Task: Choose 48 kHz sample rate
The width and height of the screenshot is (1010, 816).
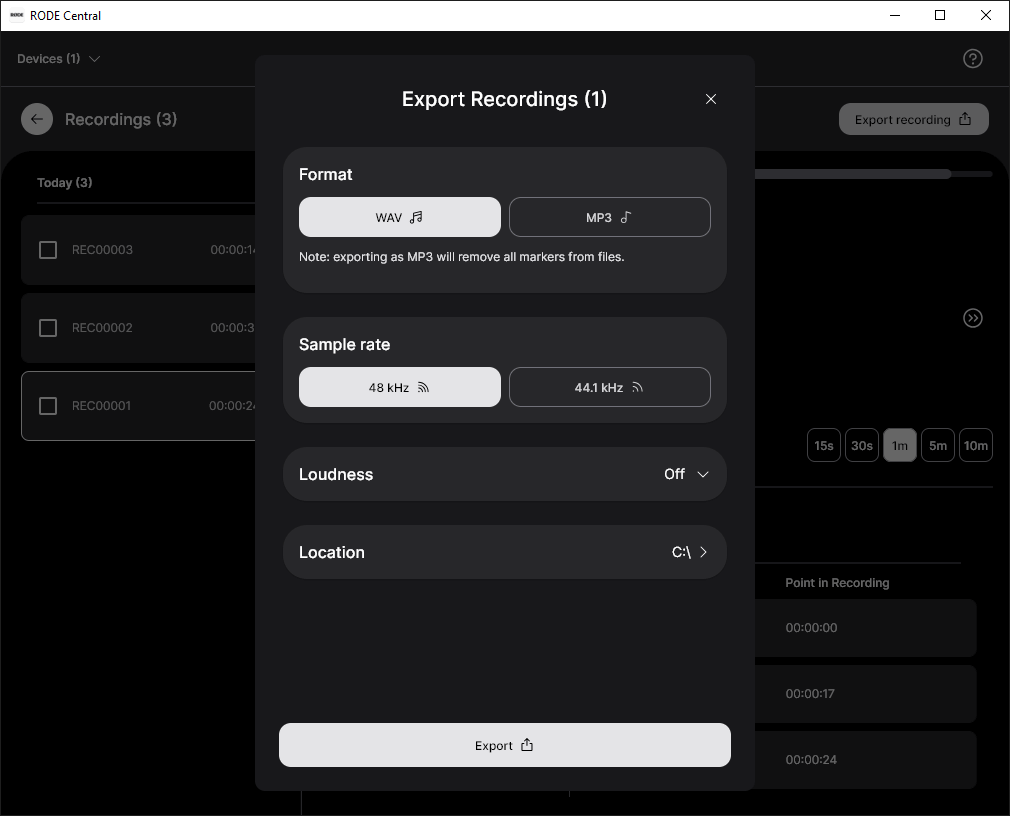Action: 400,387
